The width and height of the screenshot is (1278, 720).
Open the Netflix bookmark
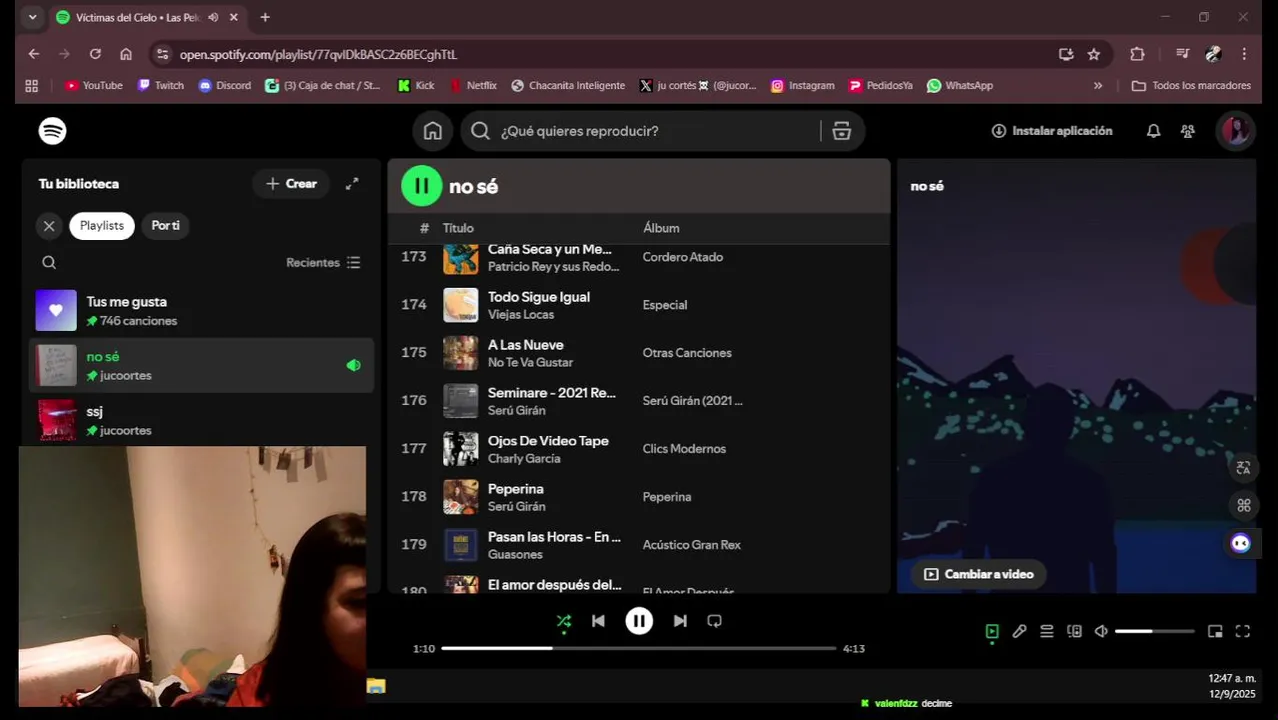(473, 86)
